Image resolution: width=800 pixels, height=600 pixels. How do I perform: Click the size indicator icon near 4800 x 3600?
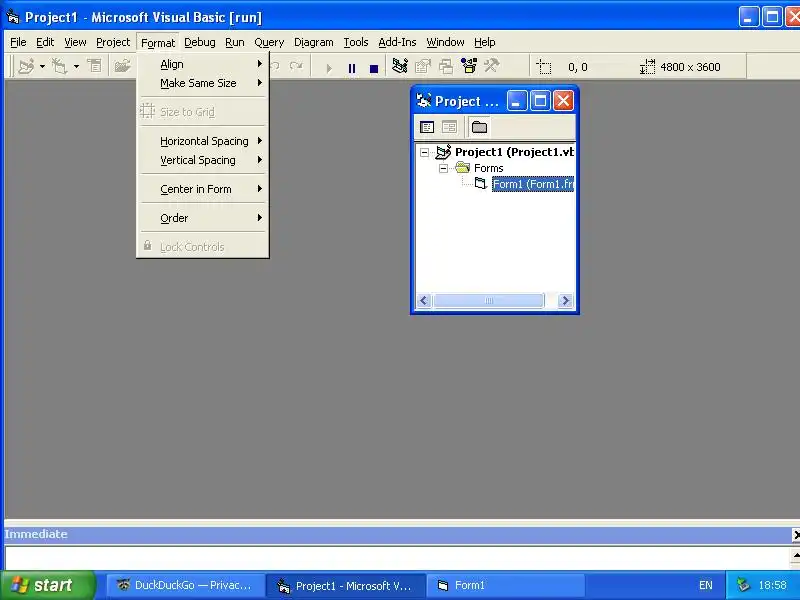click(x=647, y=67)
